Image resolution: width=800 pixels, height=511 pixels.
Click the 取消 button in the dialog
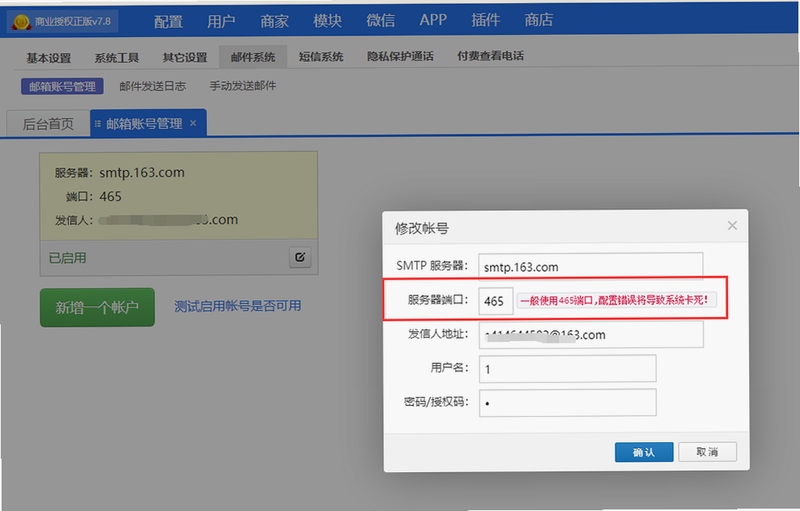[x=707, y=452]
